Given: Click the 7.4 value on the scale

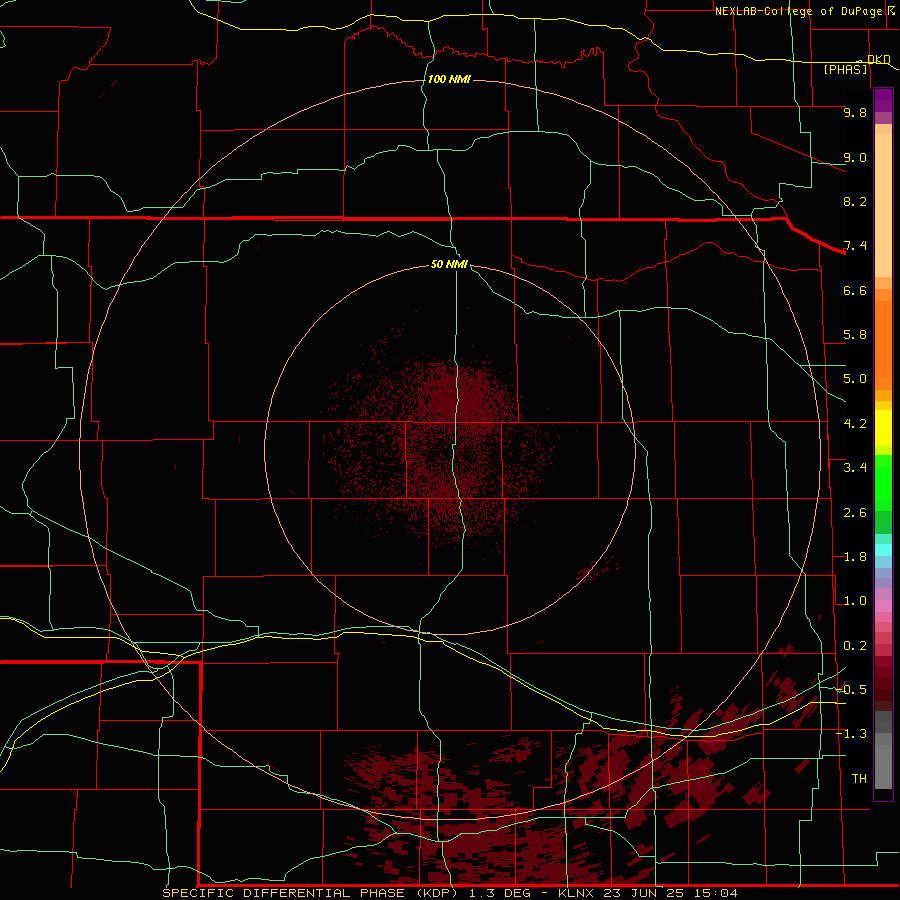Looking at the screenshot, I should pos(855,246).
